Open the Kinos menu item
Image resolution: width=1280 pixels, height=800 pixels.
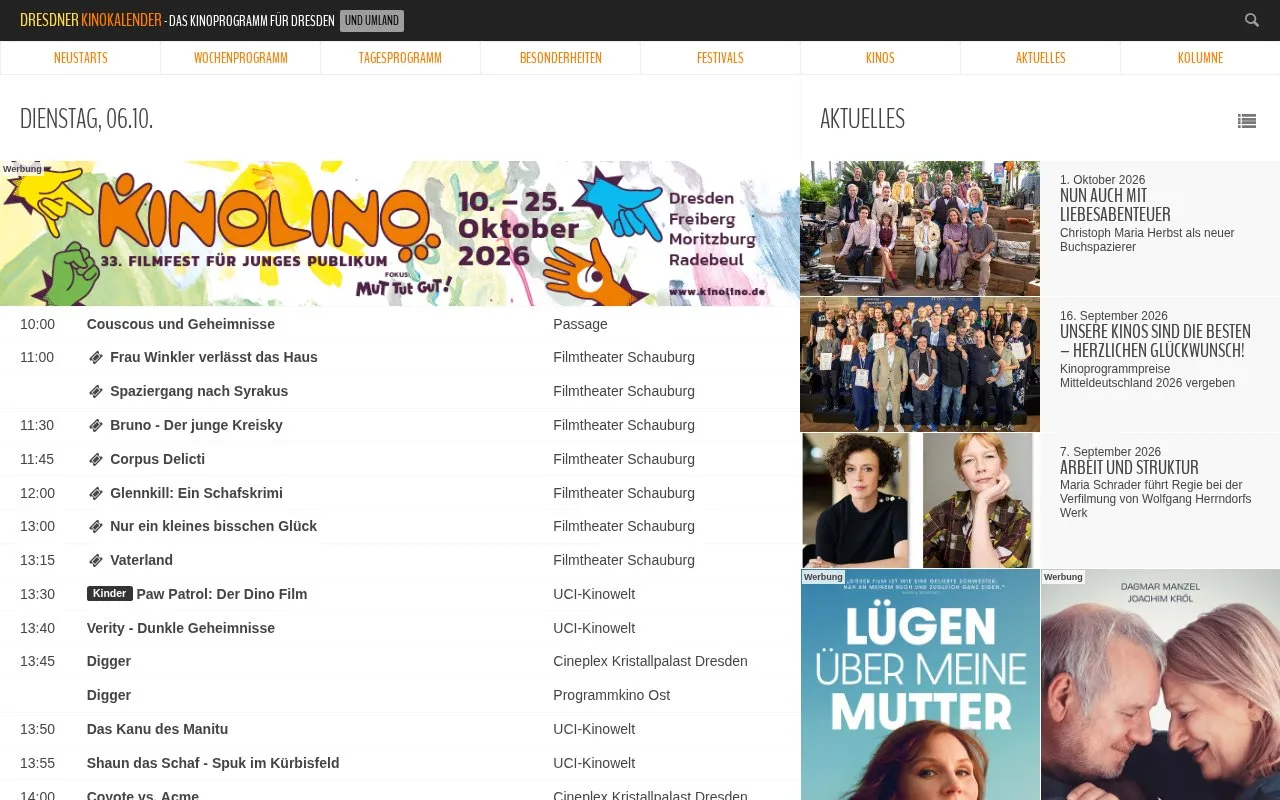pos(880,58)
